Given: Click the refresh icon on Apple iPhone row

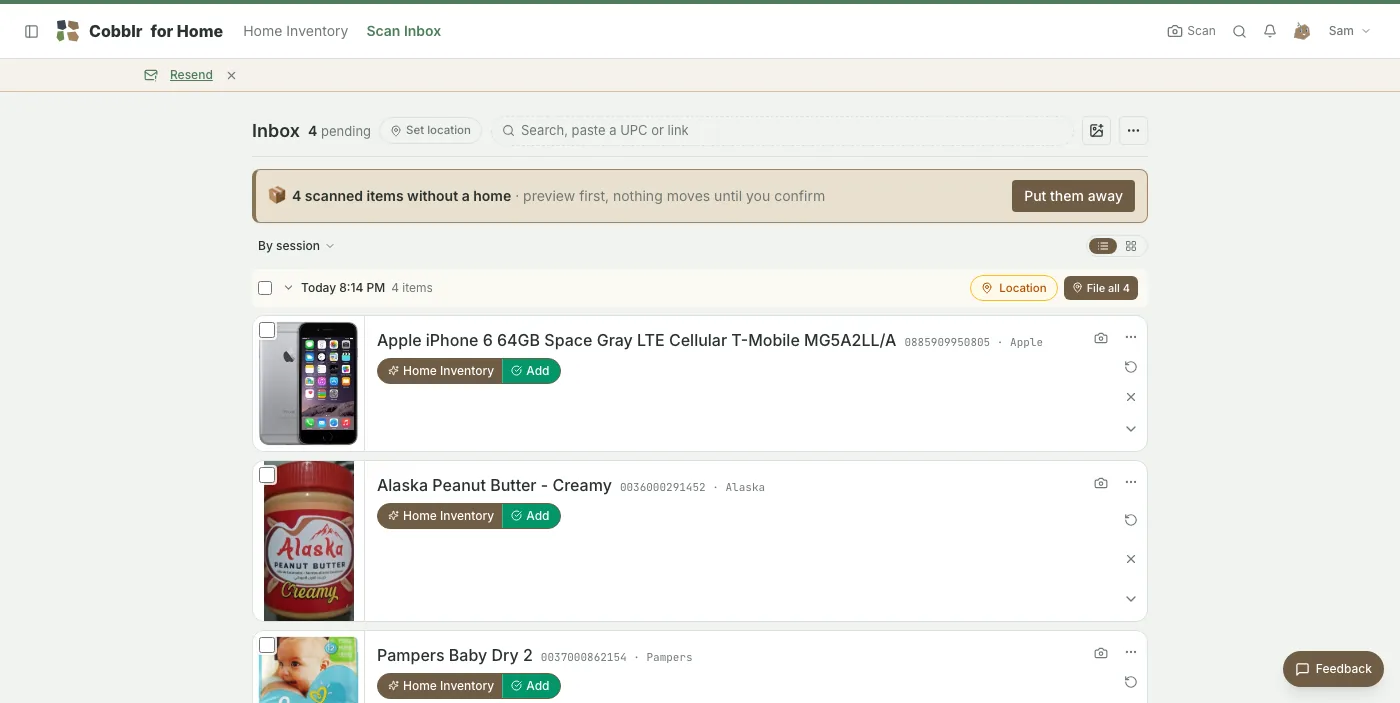Looking at the screenshot, I should click(1131, 367).
